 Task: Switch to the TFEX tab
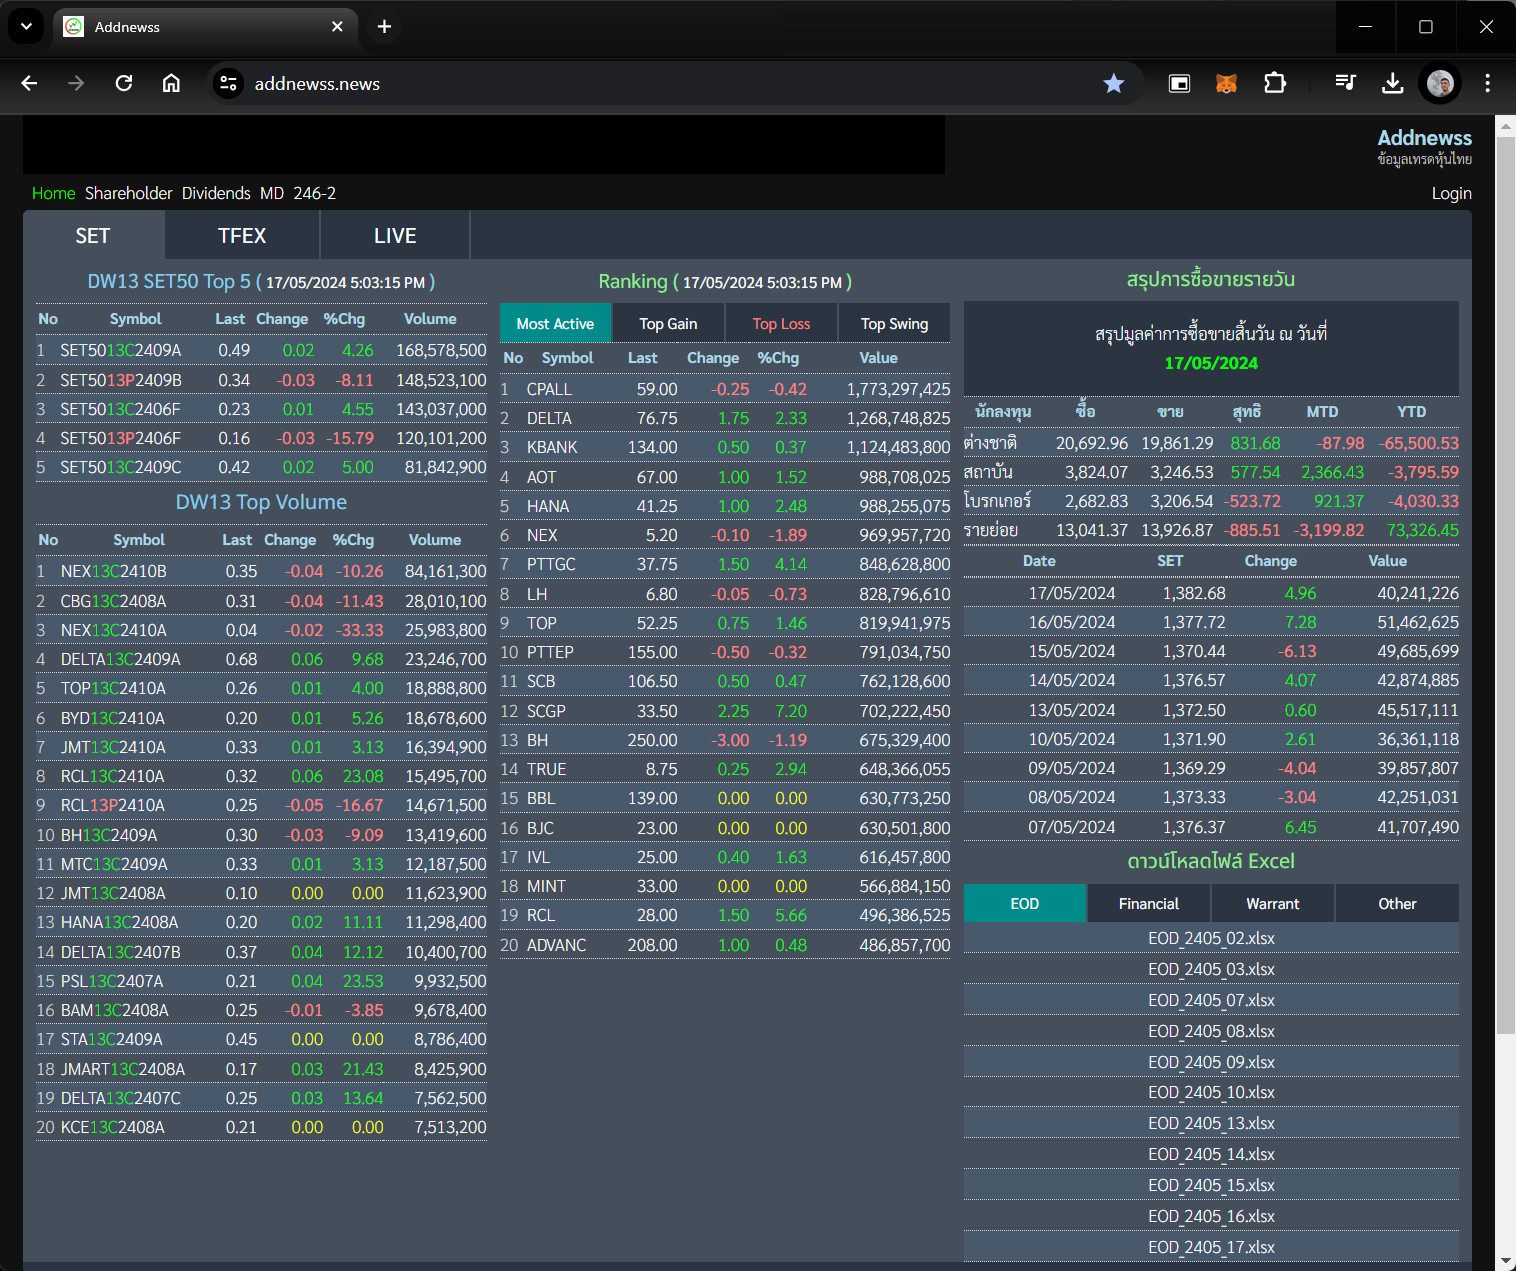click(x=242, y=236)
